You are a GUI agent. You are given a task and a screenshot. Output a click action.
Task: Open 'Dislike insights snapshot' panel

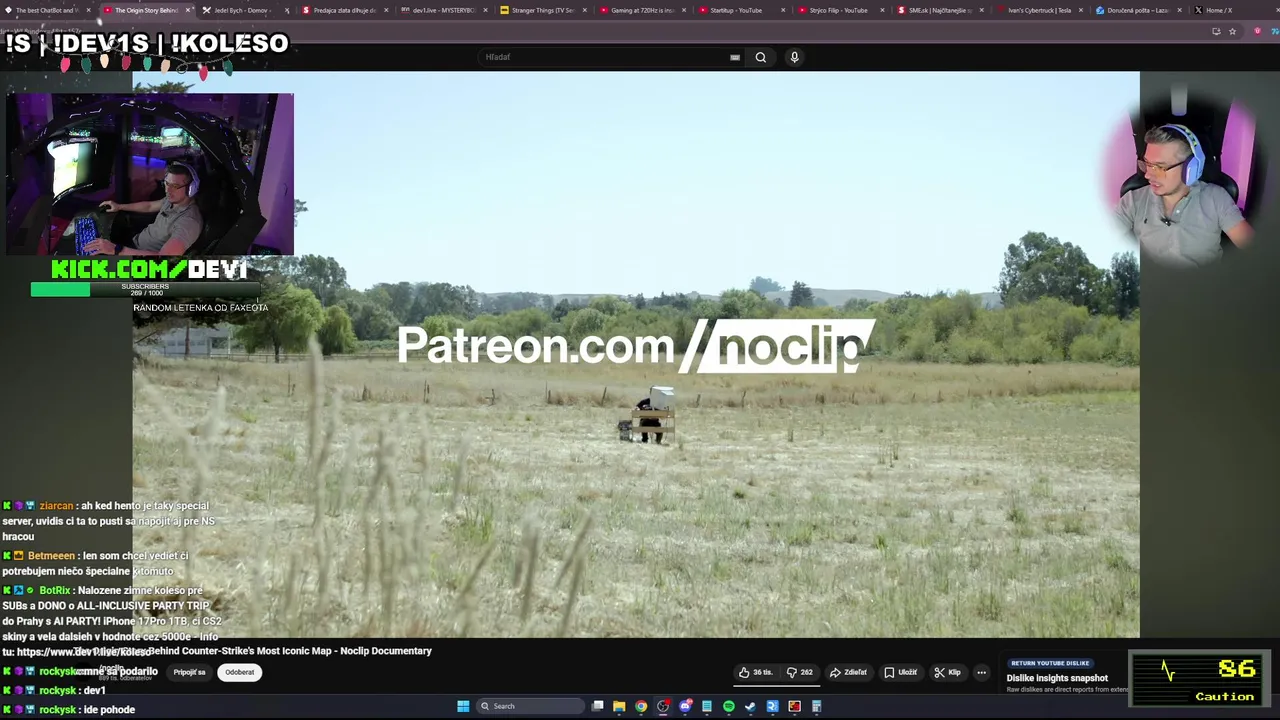[1057, 678]
